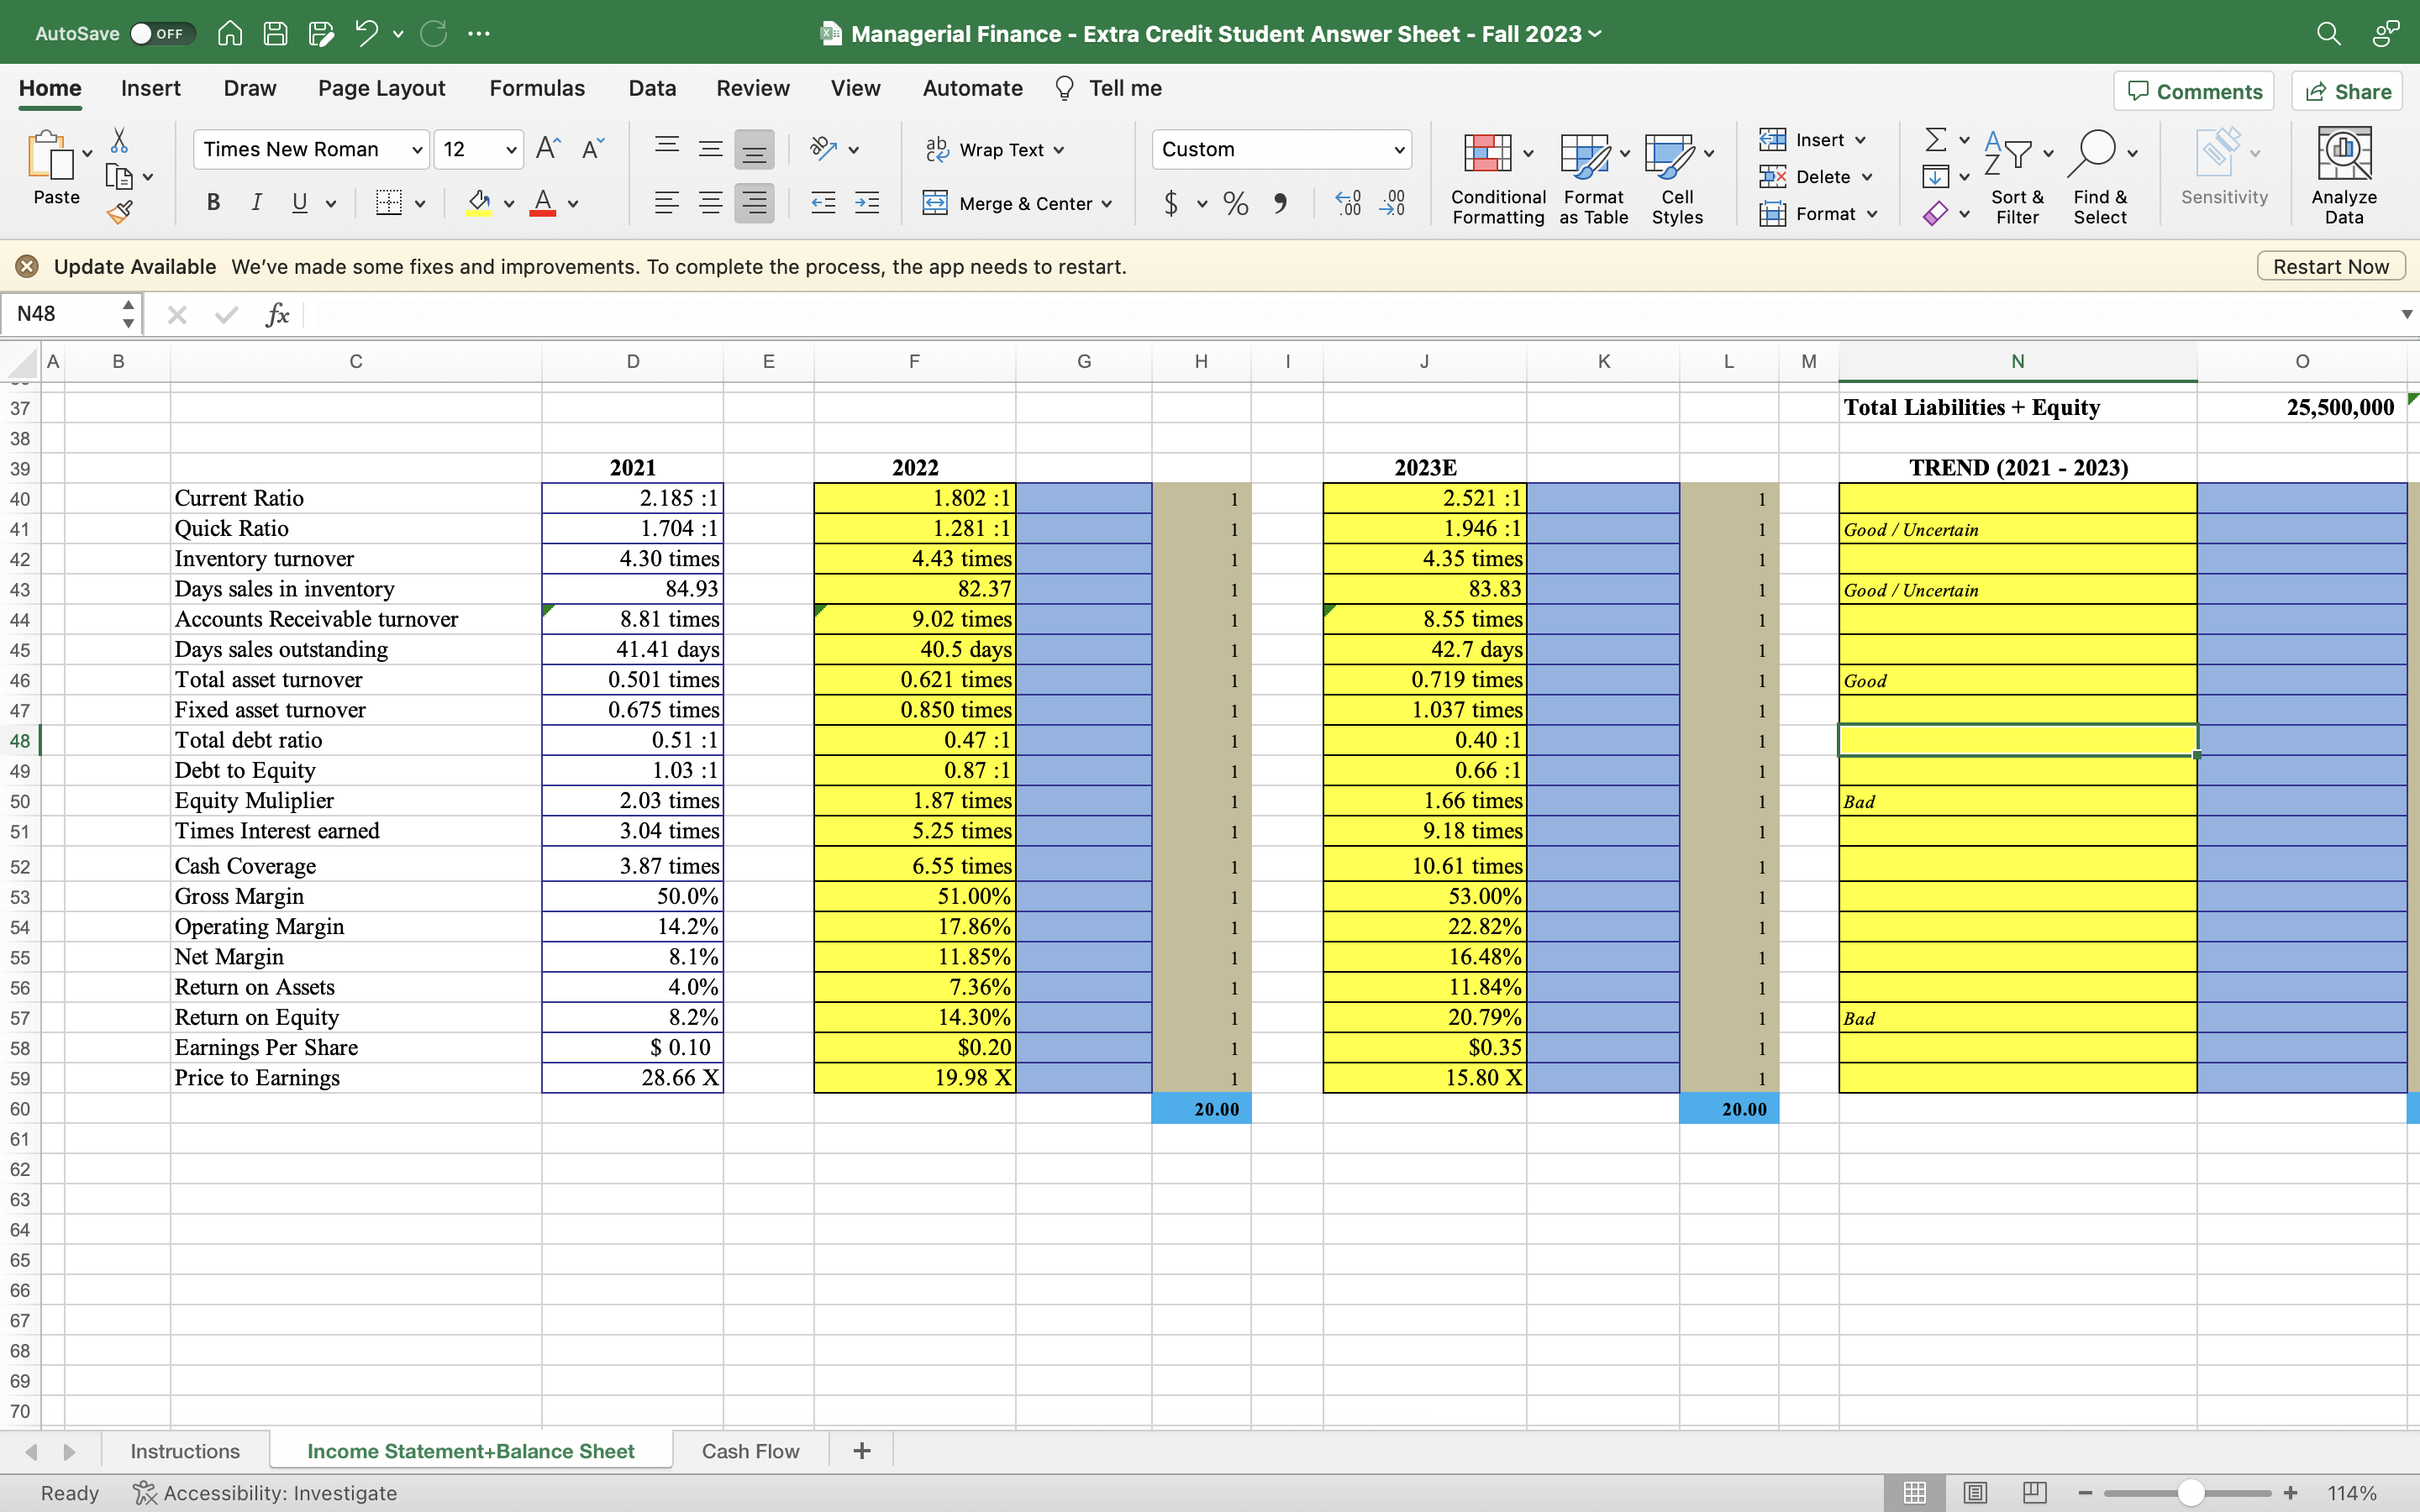Open the Formulas ribbon tab

[x=537, y=88]
